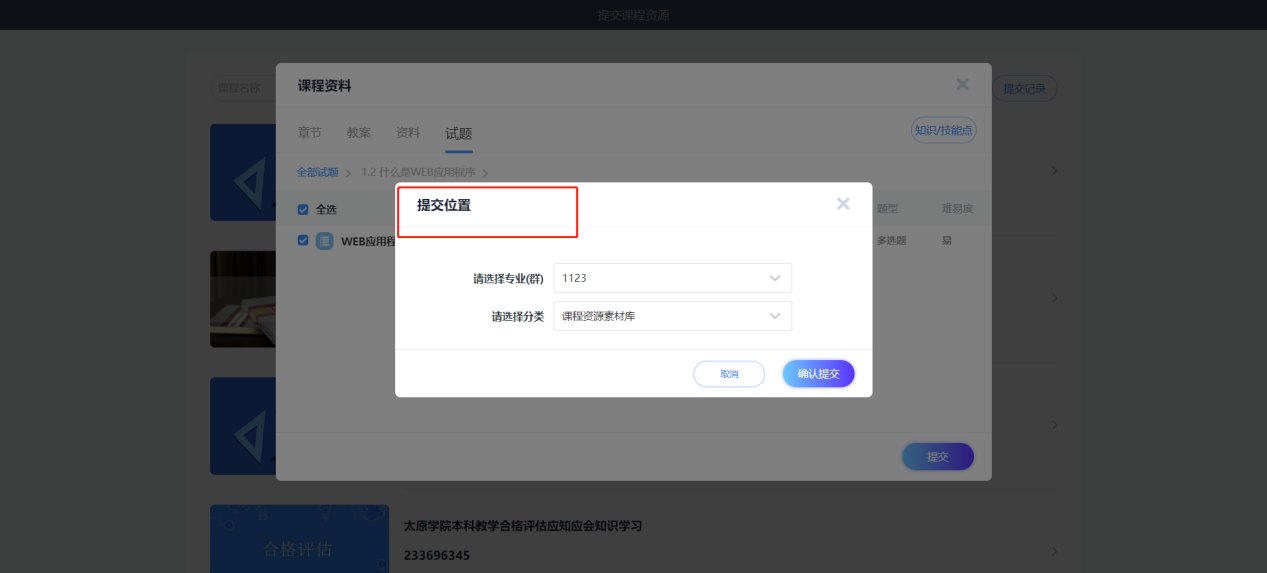Close the 提交位置 dialog
The image size is (1267, 573).
coord(843,204)
